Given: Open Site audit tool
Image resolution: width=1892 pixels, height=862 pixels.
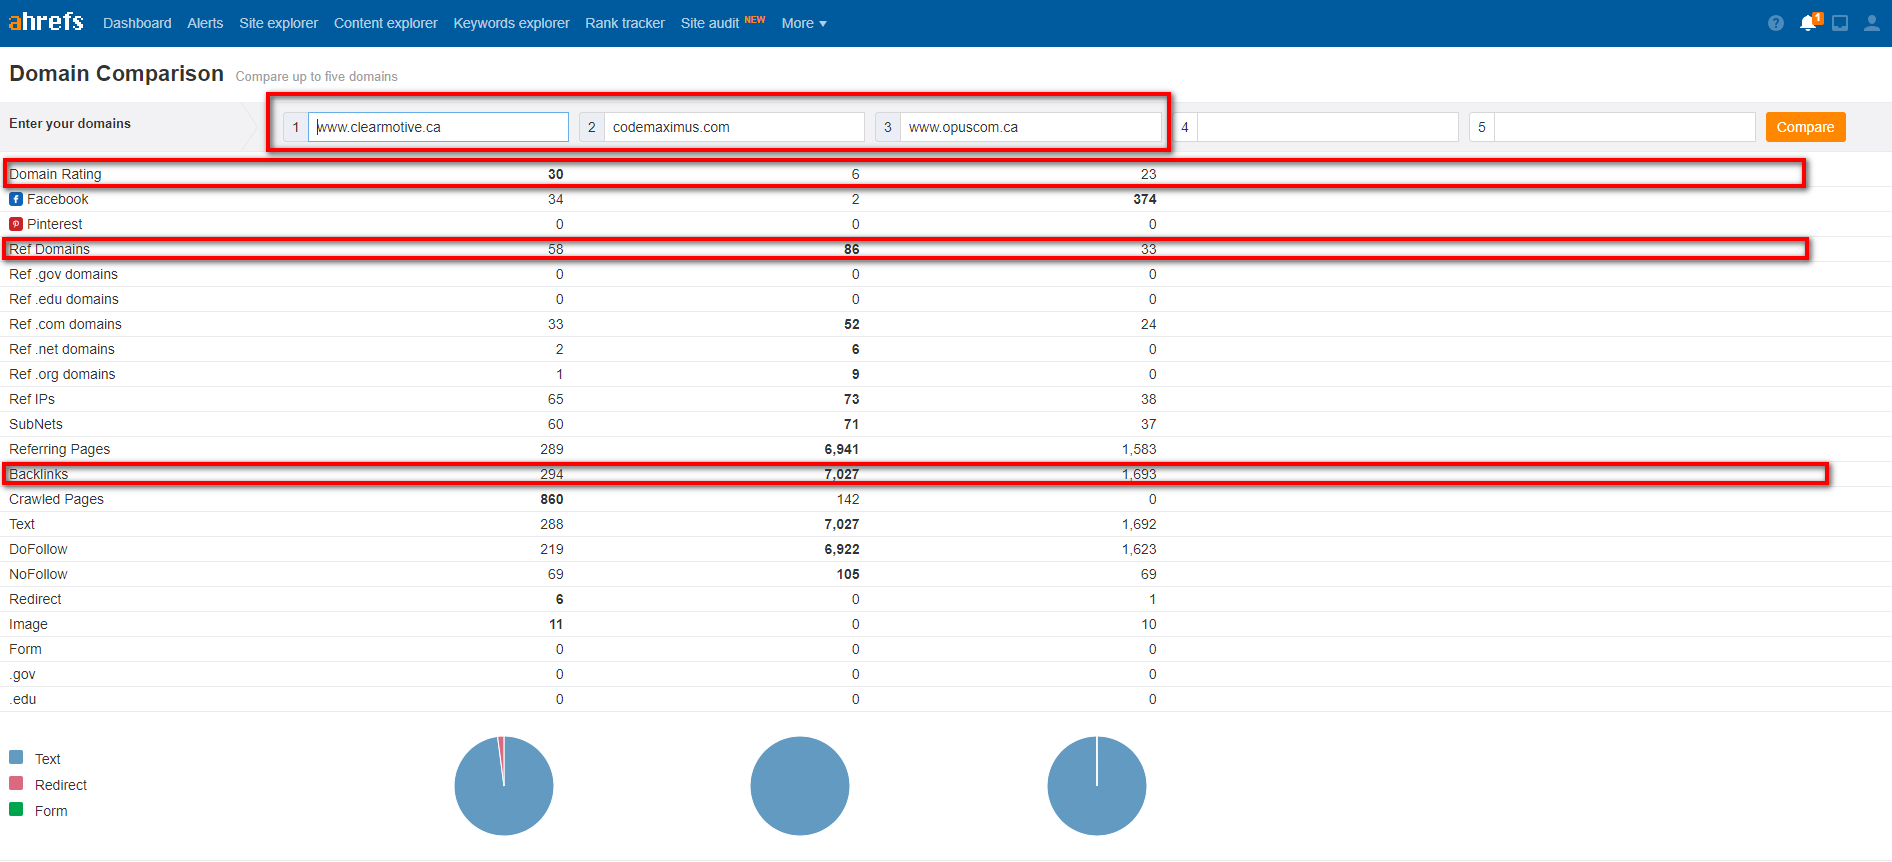Looking at the screenshot, I should 709,23.
